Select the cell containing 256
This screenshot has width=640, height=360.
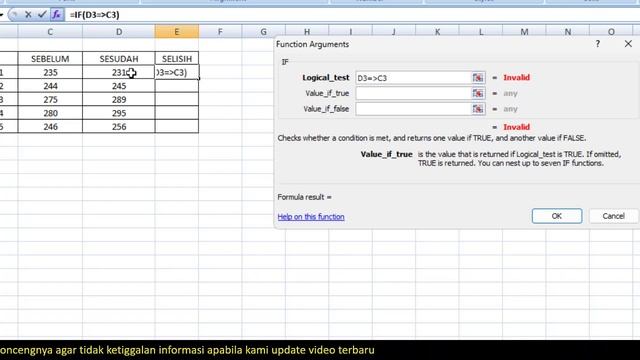(119, 127)
